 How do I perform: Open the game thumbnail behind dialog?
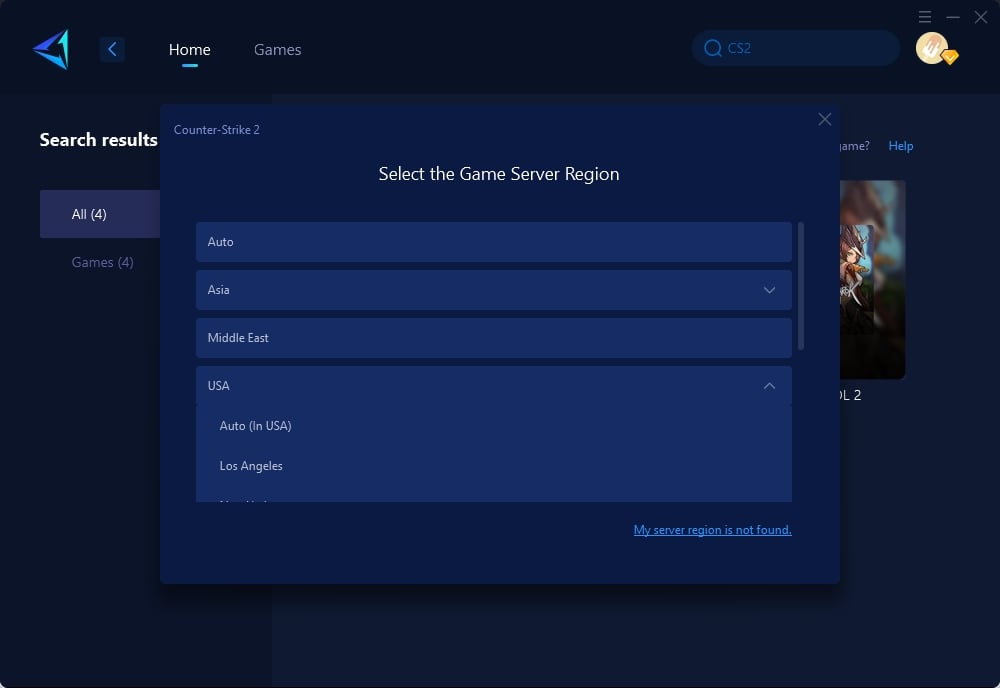(872, 280)
